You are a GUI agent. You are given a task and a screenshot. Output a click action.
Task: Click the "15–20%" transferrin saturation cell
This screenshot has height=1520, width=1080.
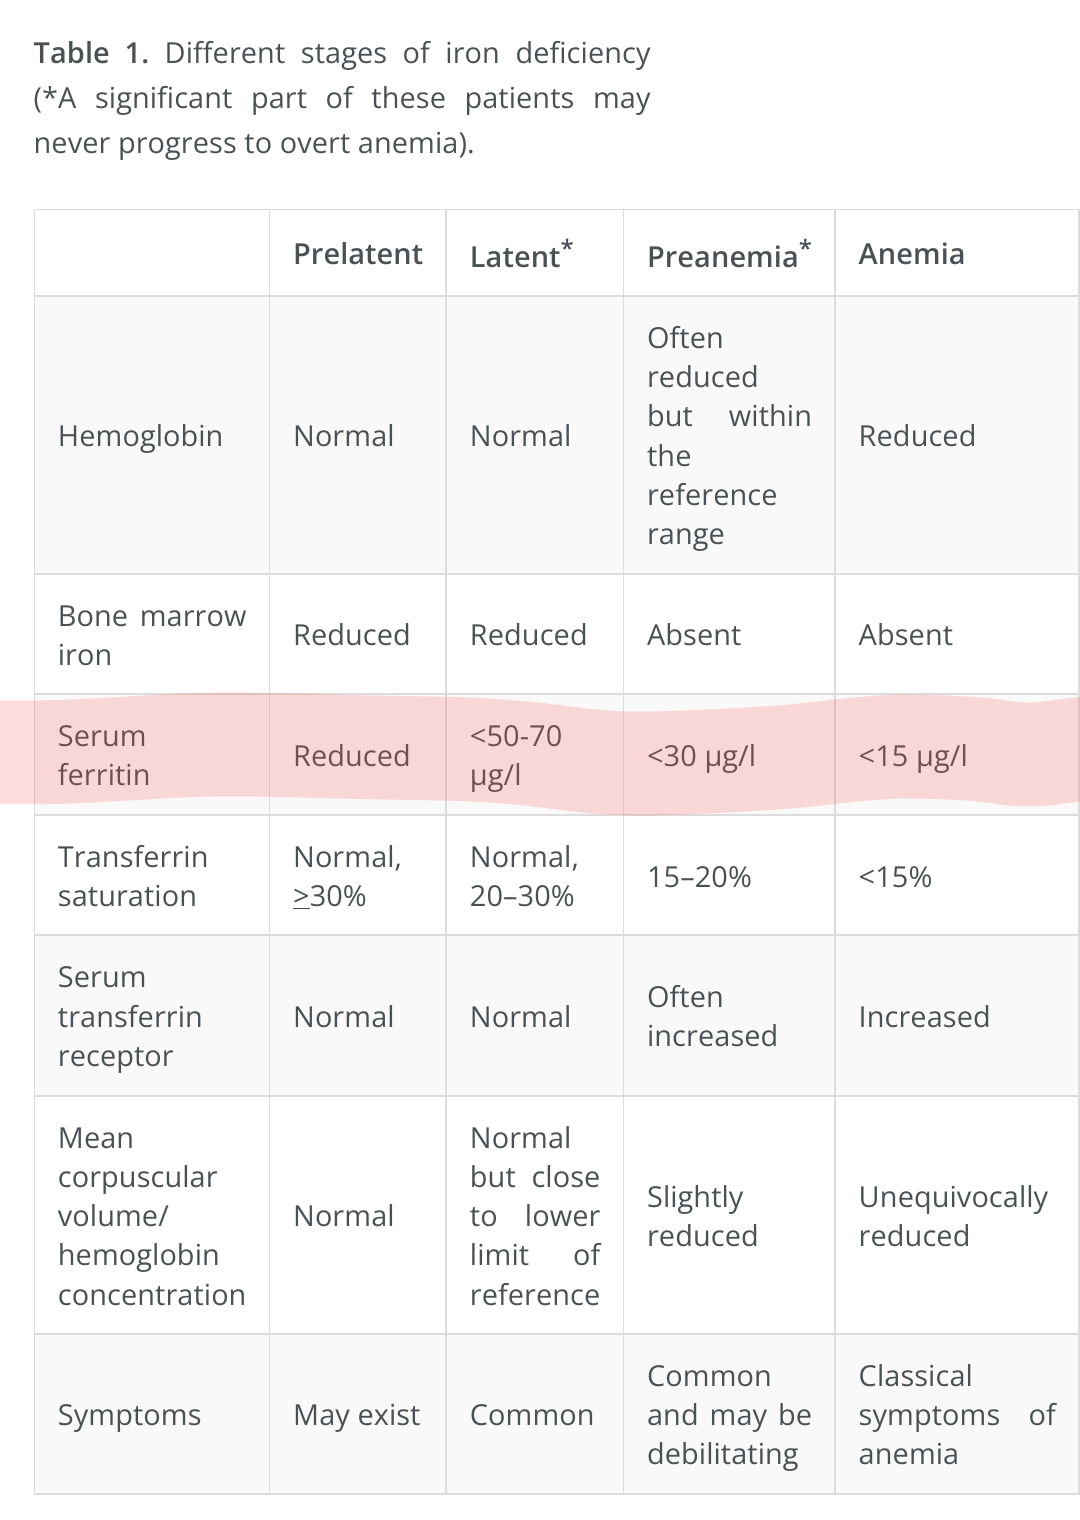(x=699, y=877)
